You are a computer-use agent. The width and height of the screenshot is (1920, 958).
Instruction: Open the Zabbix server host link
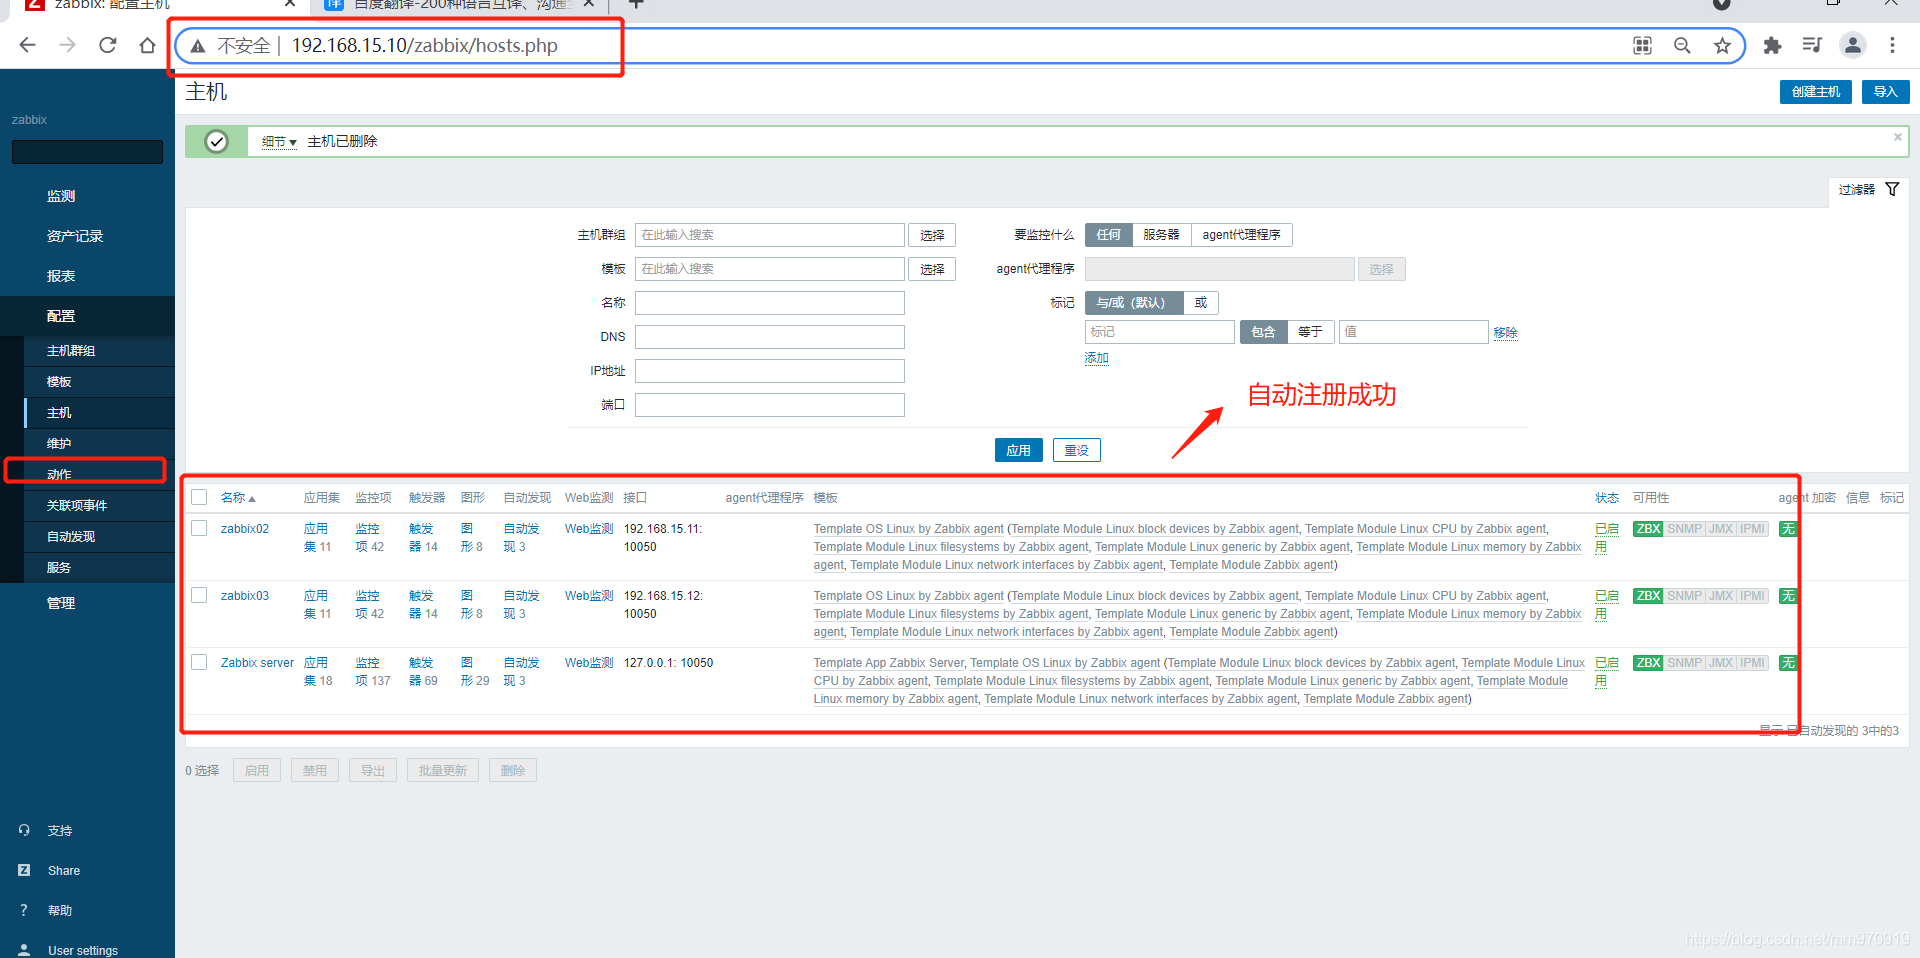(257, 663)
